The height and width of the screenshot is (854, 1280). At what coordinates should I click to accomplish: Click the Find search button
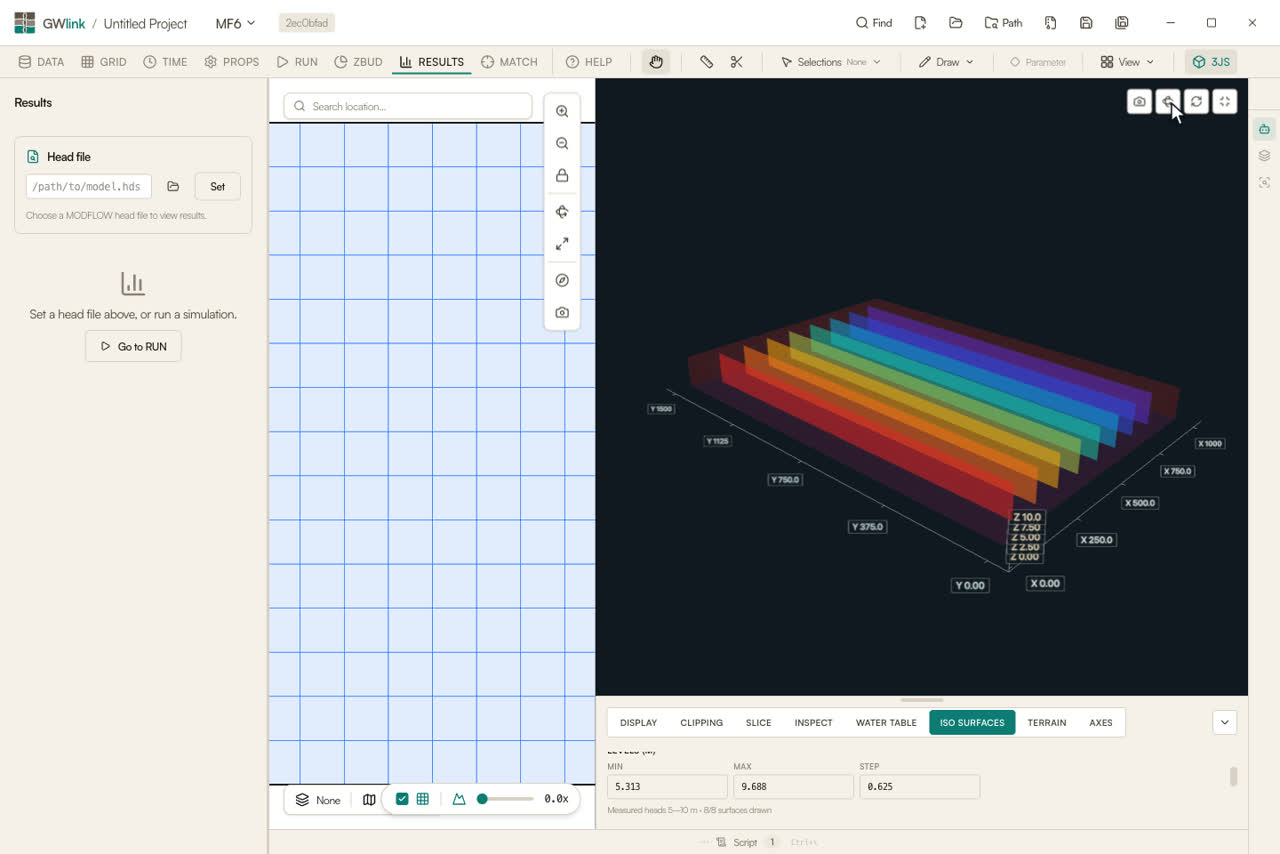874,23
